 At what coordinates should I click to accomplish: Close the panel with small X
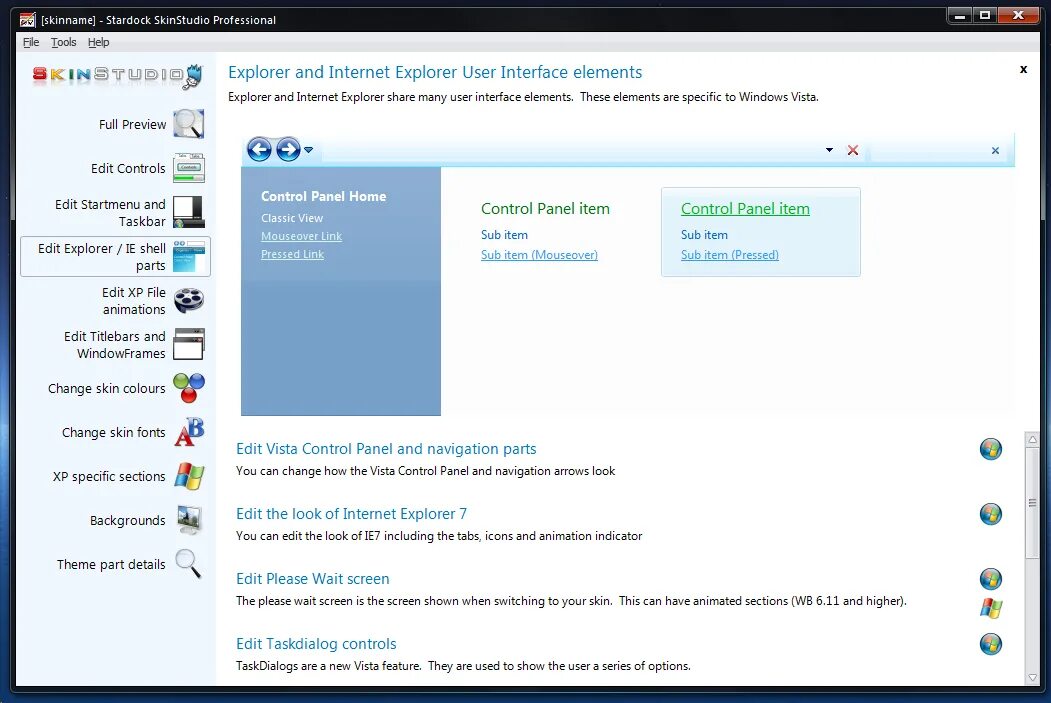pyautogui.click(x=1023, y=69)
